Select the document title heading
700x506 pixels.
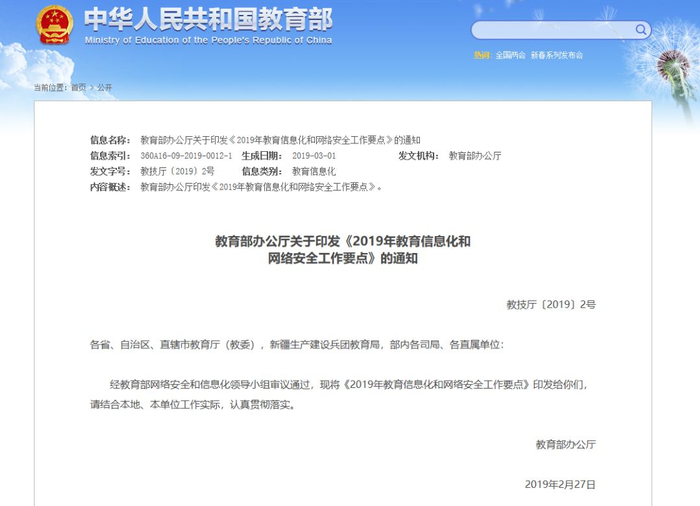[342, 250]
